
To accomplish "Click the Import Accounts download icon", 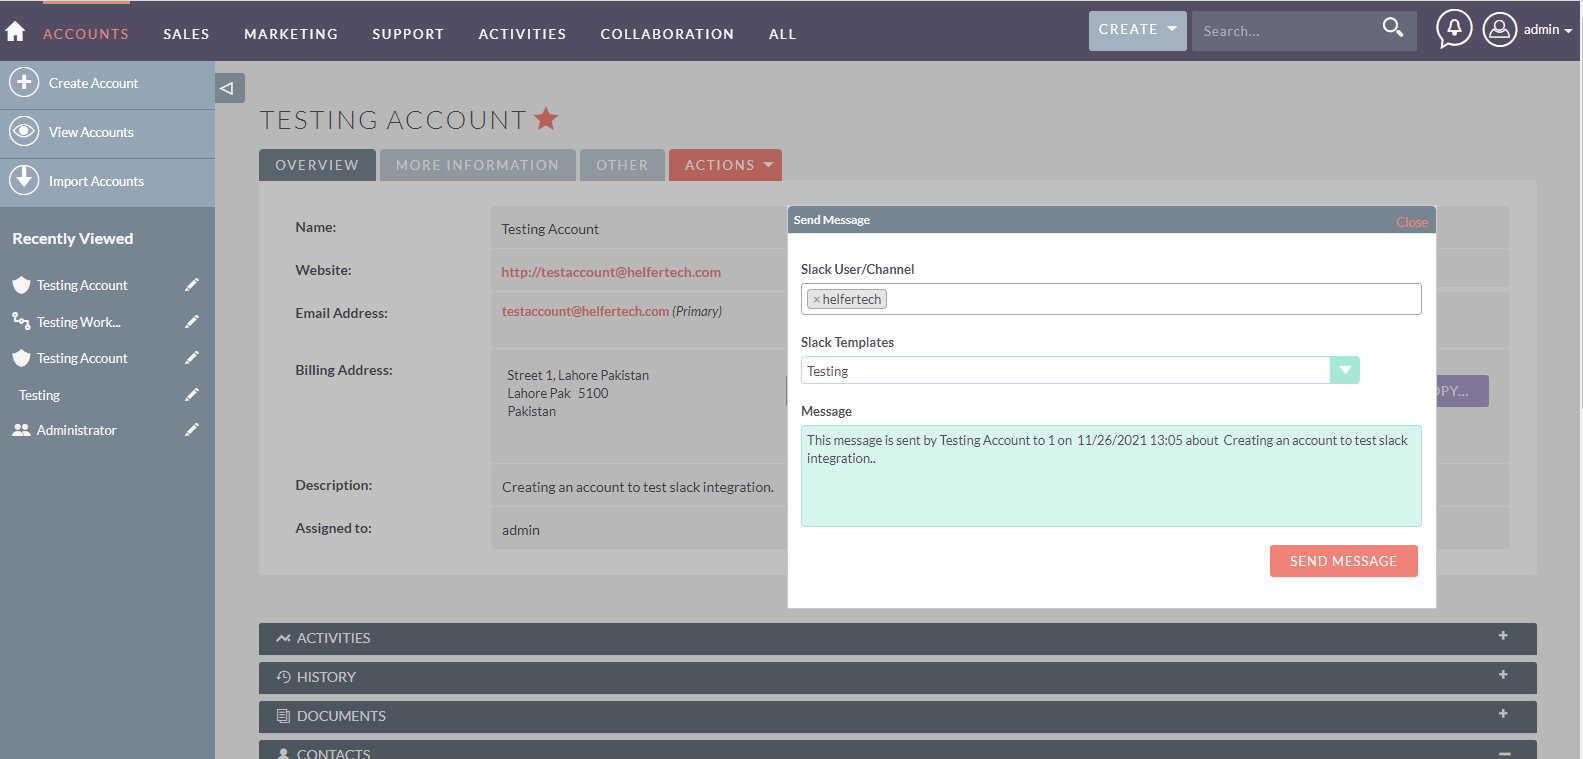I will click(x=24, y=180).
